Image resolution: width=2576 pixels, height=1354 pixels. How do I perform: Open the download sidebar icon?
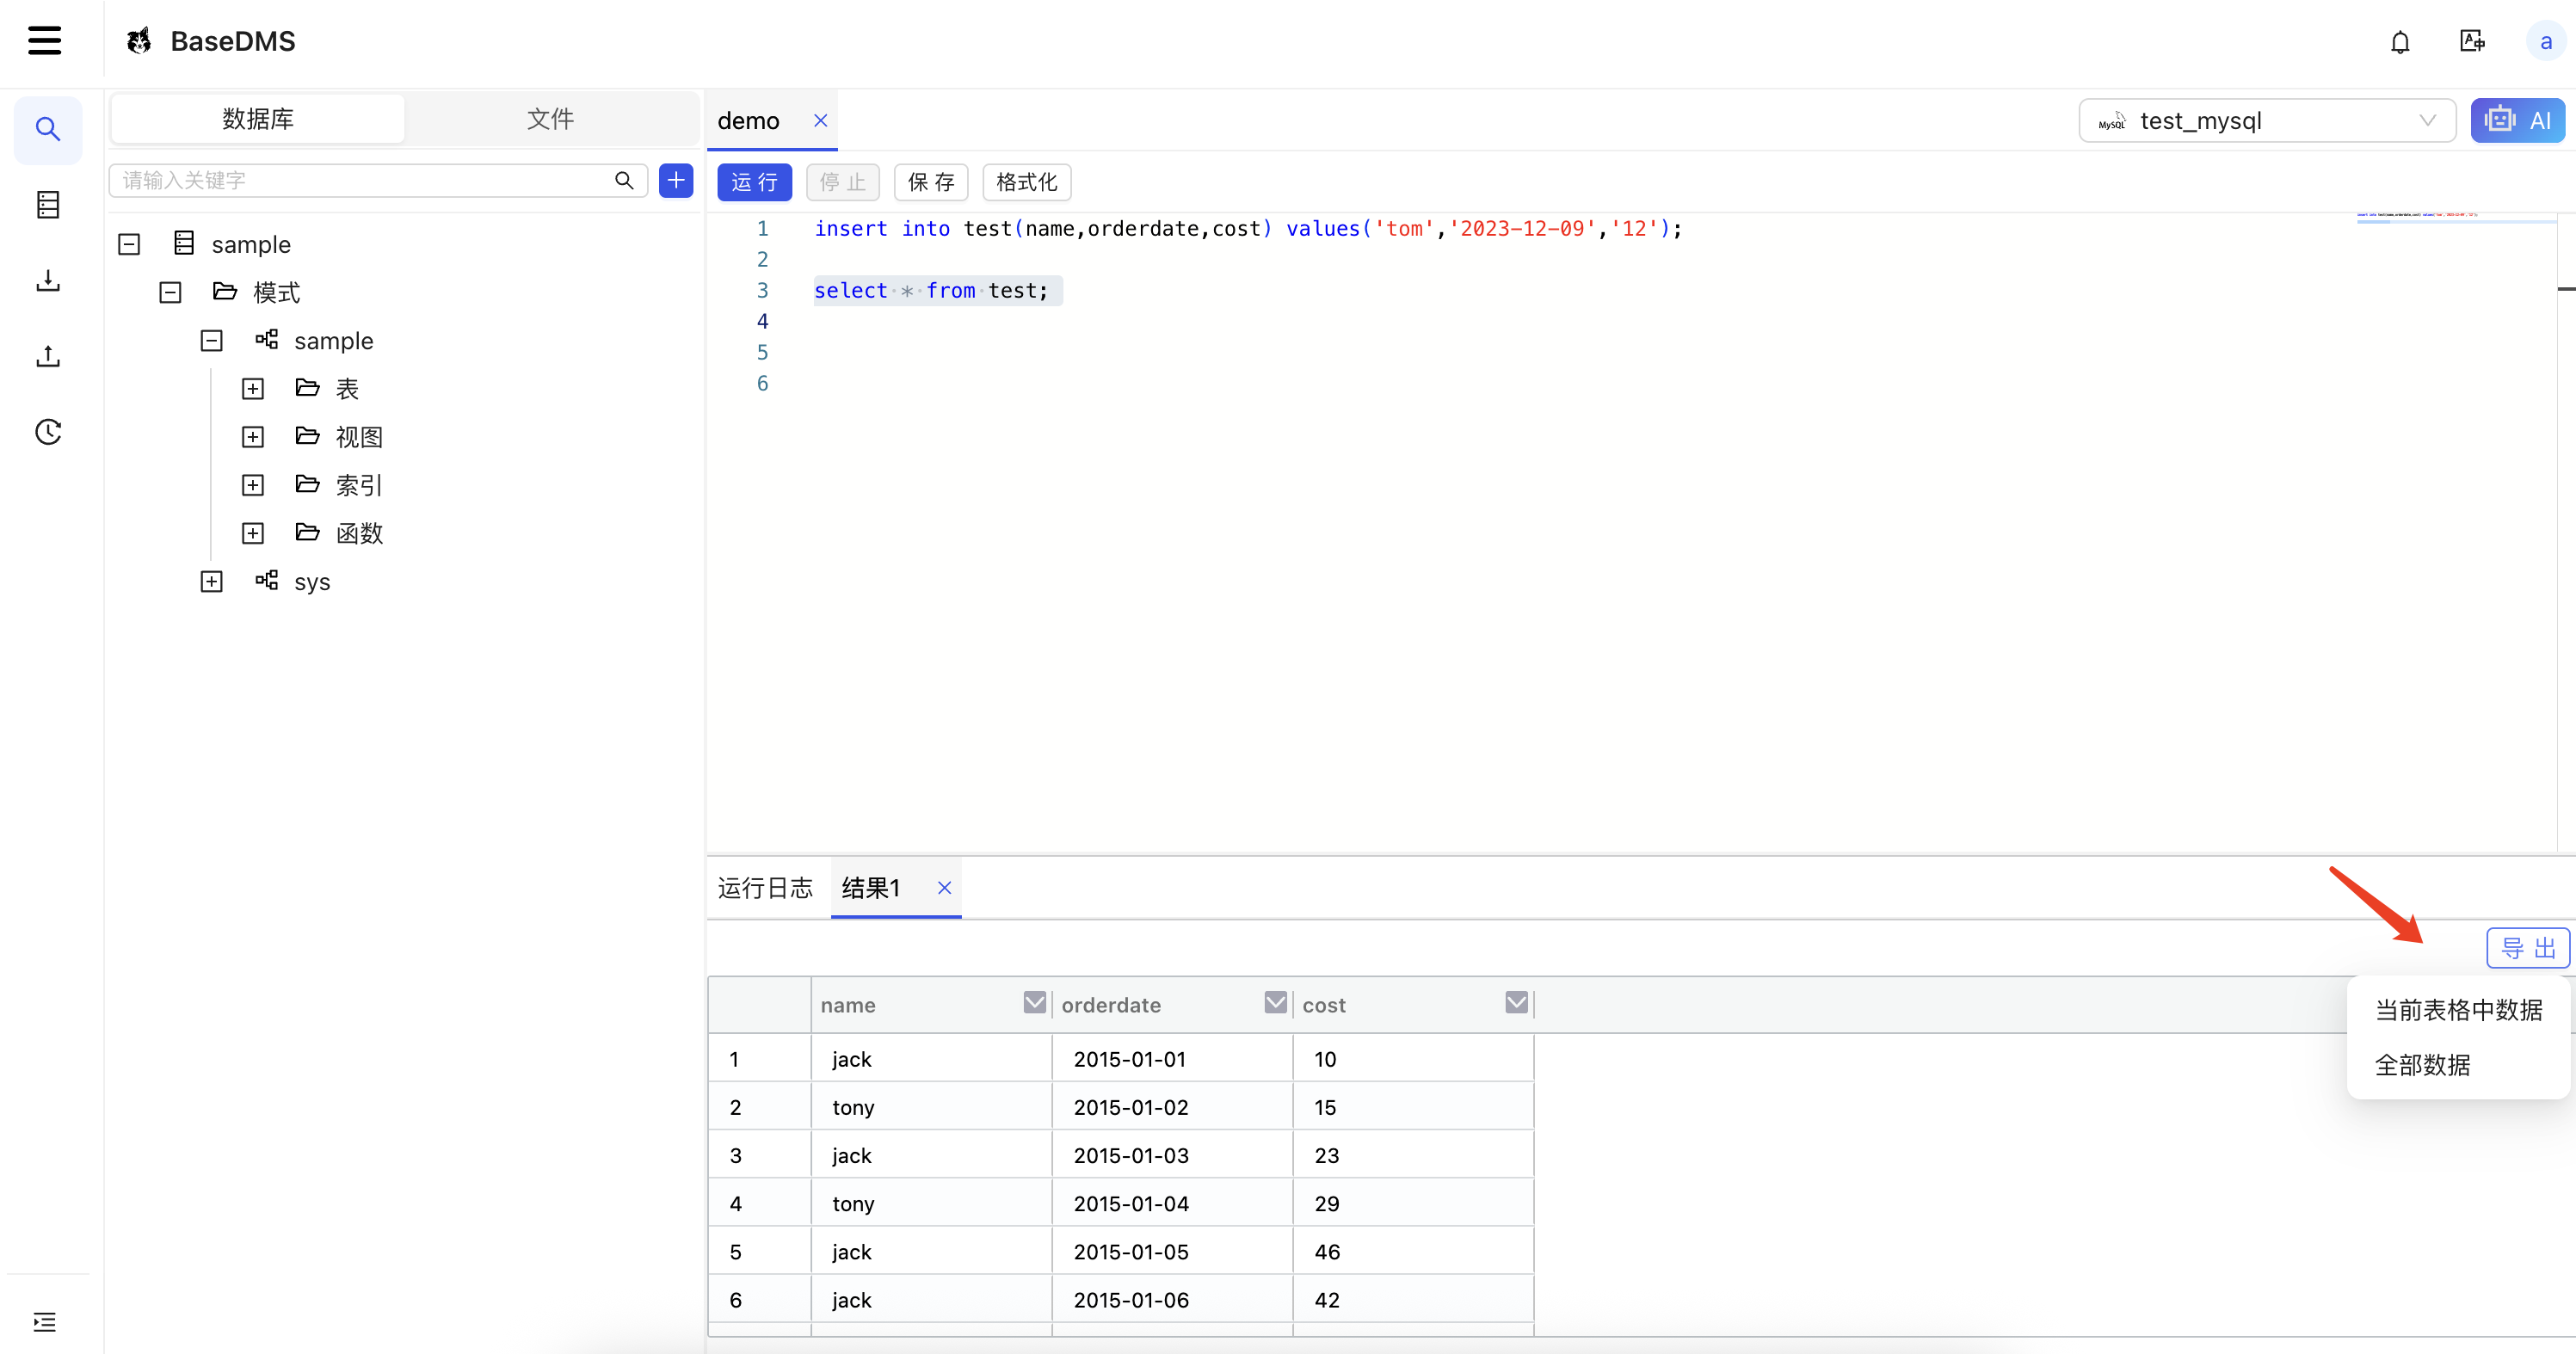coord(48,281)
